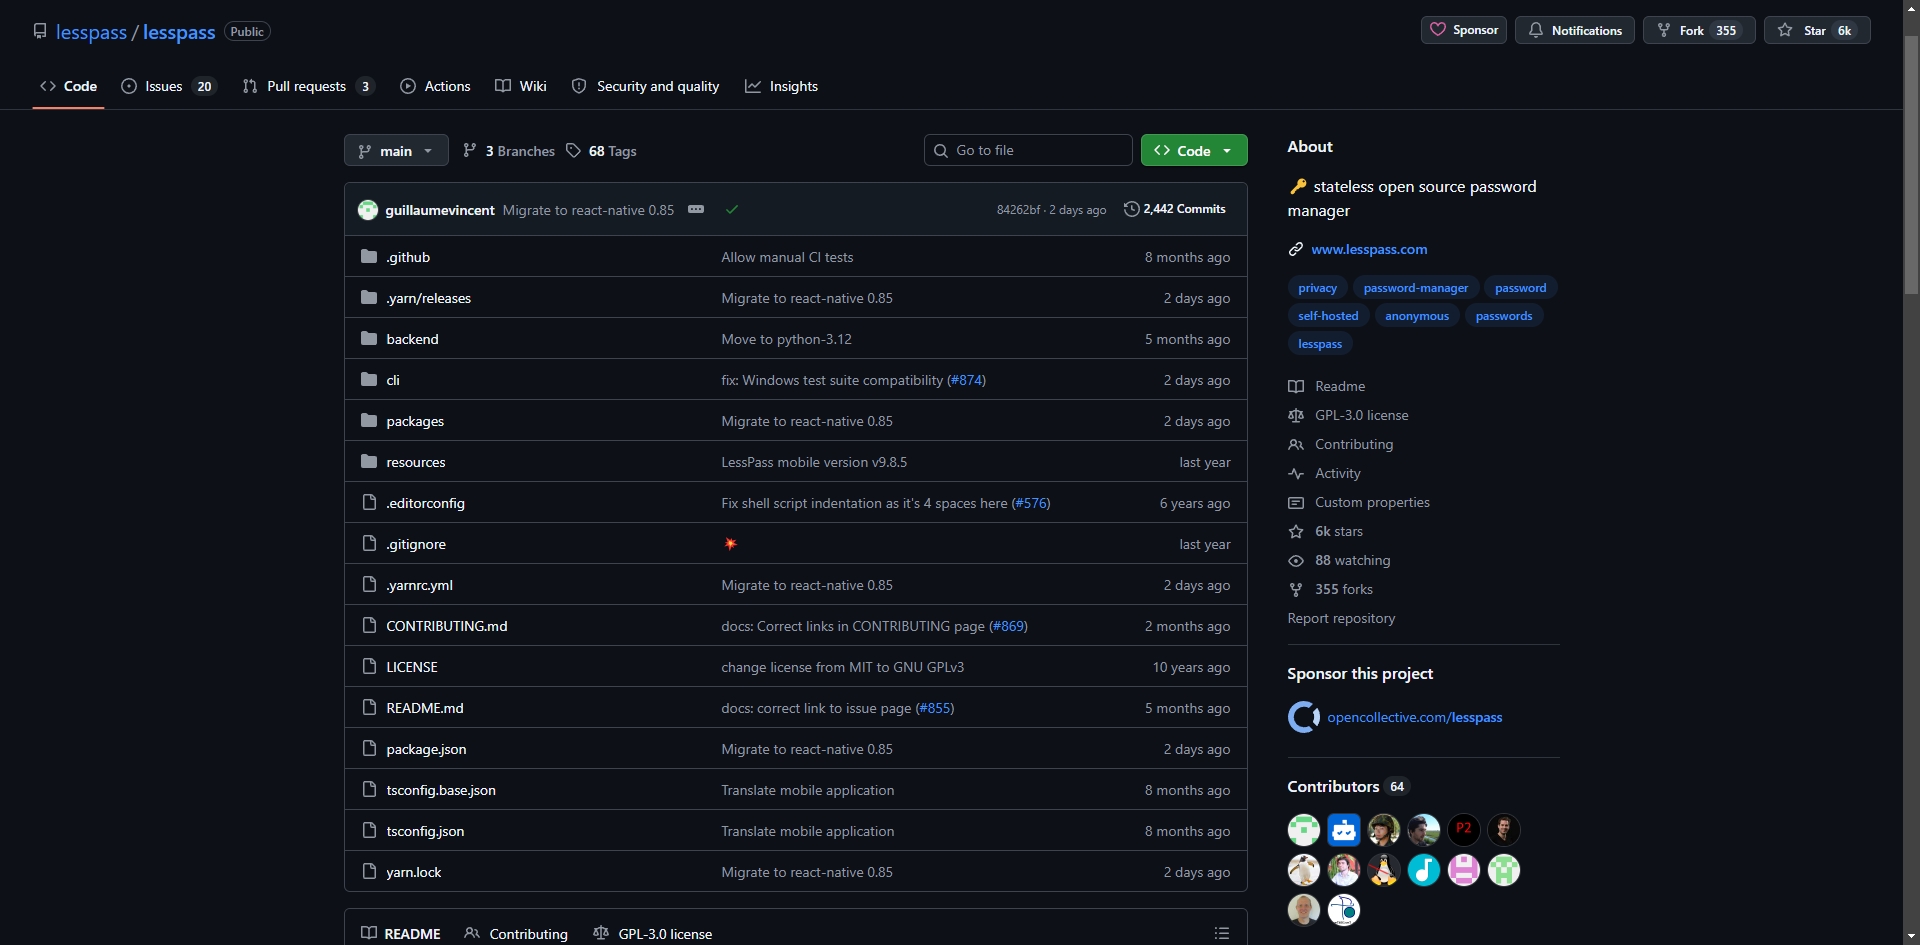Screen dimensions: 1920x945
Task: Open the resources folder
Action: coord(416,462)
